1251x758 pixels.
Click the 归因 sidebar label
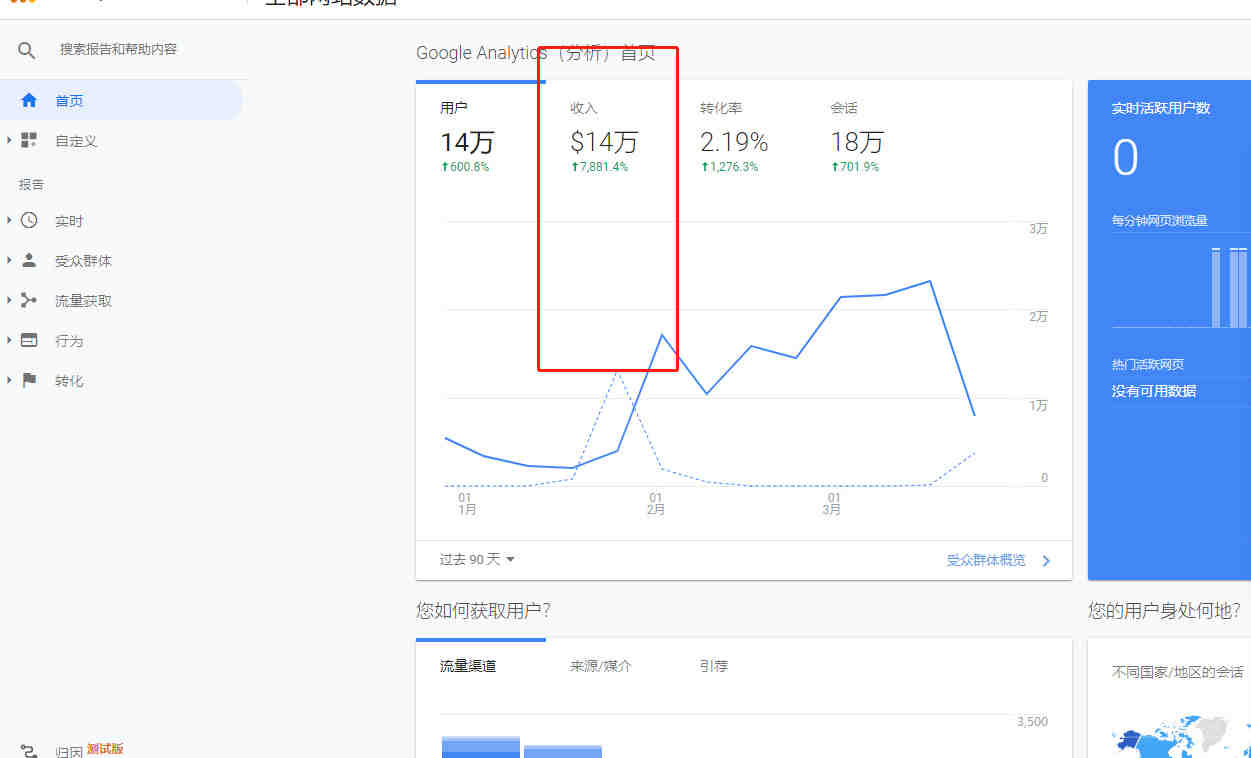click(68, 752)
